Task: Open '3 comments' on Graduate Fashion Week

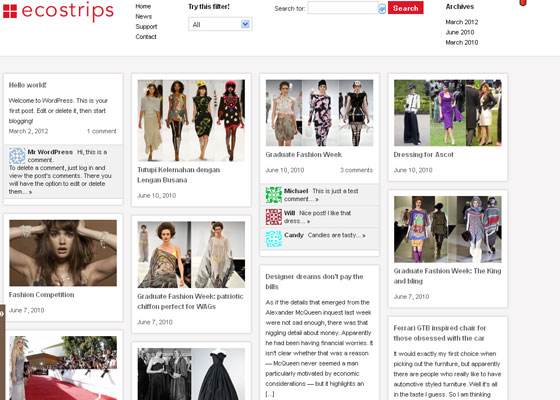Action: pos(356,170)
